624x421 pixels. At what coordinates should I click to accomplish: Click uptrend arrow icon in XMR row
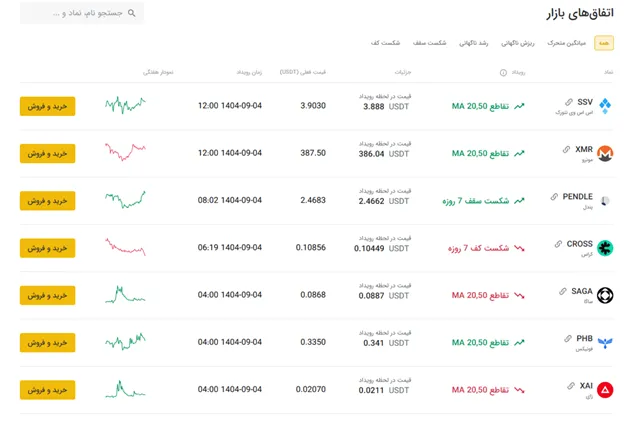pos(519,154)
